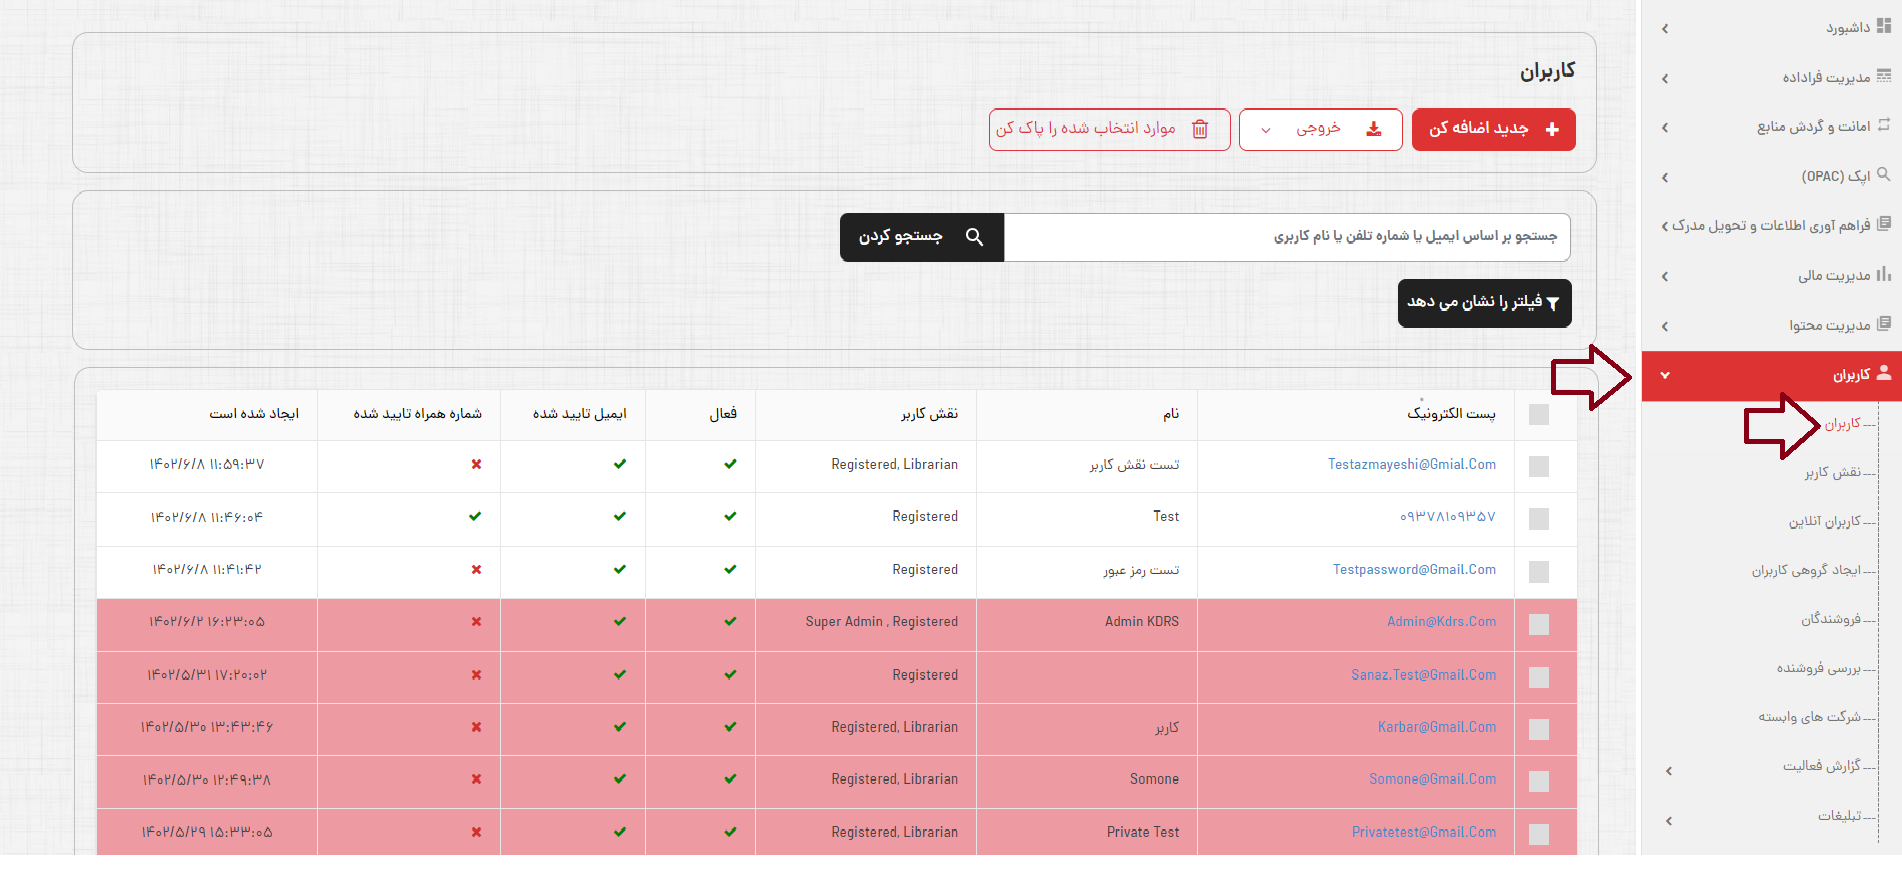Click the funnel icon on the show filters button
The image size is (1902, 884).
click(x=1553, y=304)
